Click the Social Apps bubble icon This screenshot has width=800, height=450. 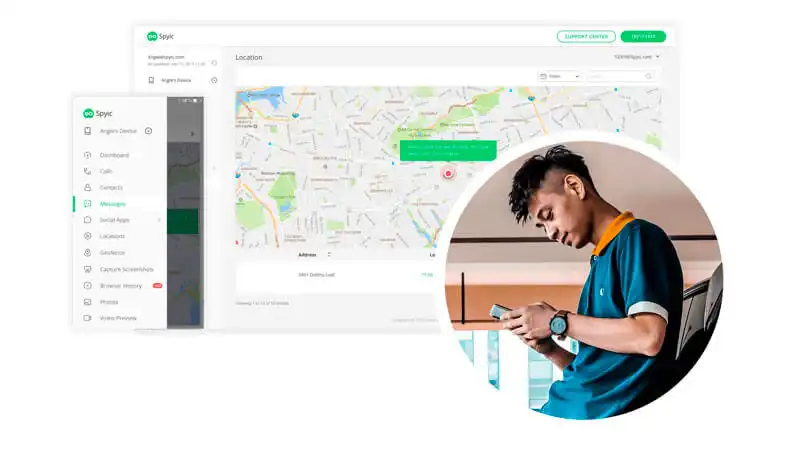pyautogui.click(x=88, y=220)
